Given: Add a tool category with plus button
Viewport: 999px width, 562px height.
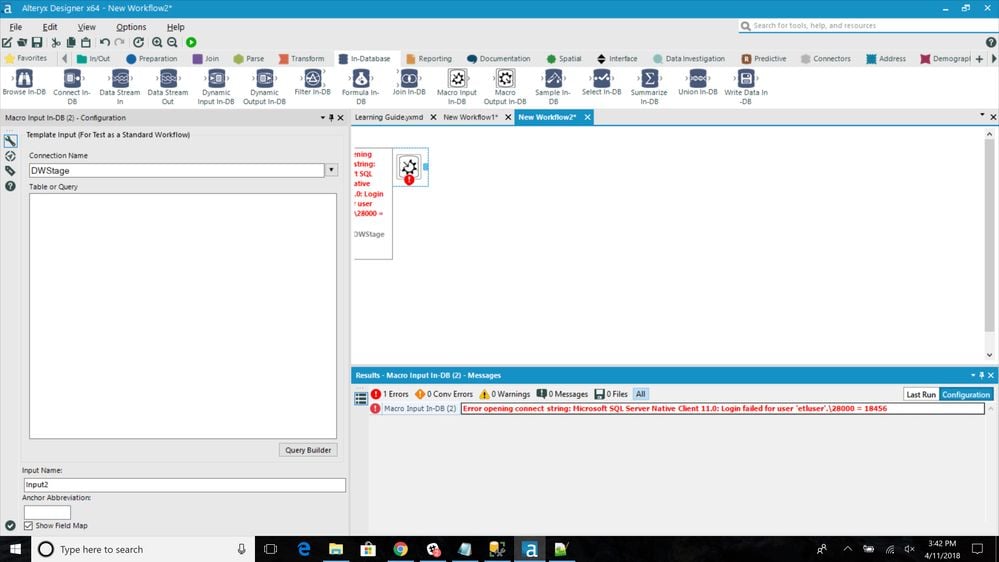Looking at the screenshot, I should click(x=979, y=59).
